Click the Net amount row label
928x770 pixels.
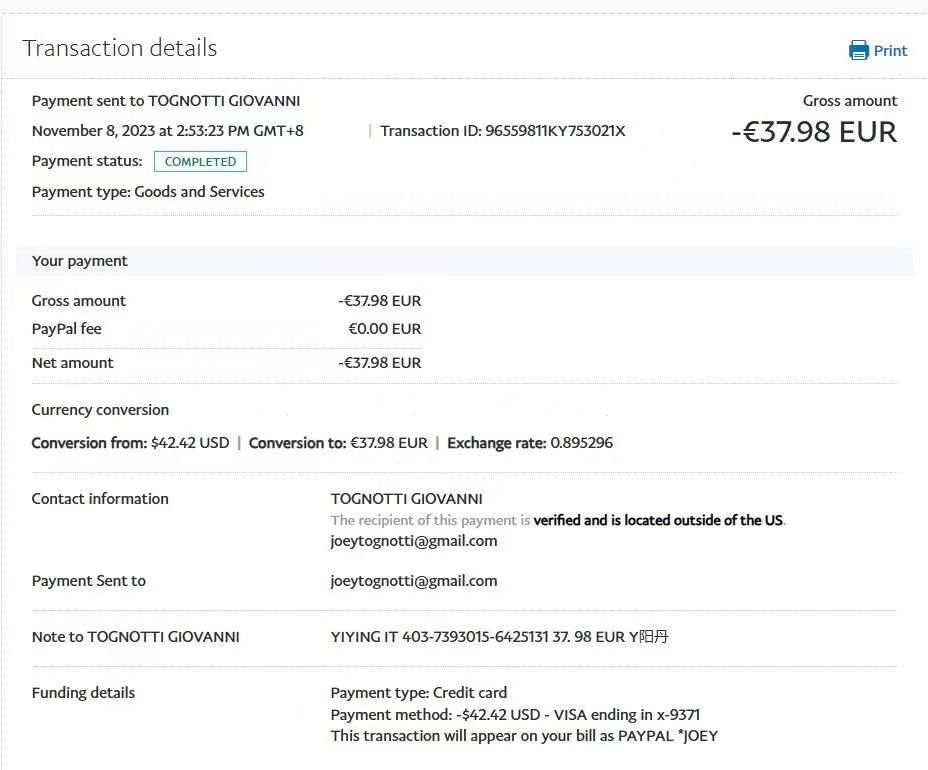[72, 363]
